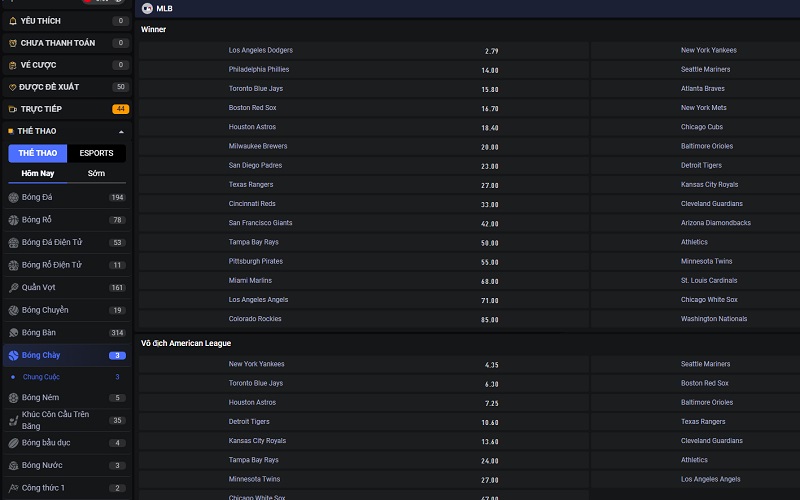800x500 pixels.
Task: Bet on Los Angeles Dodgers at 2.79
Action: [490, 50]
